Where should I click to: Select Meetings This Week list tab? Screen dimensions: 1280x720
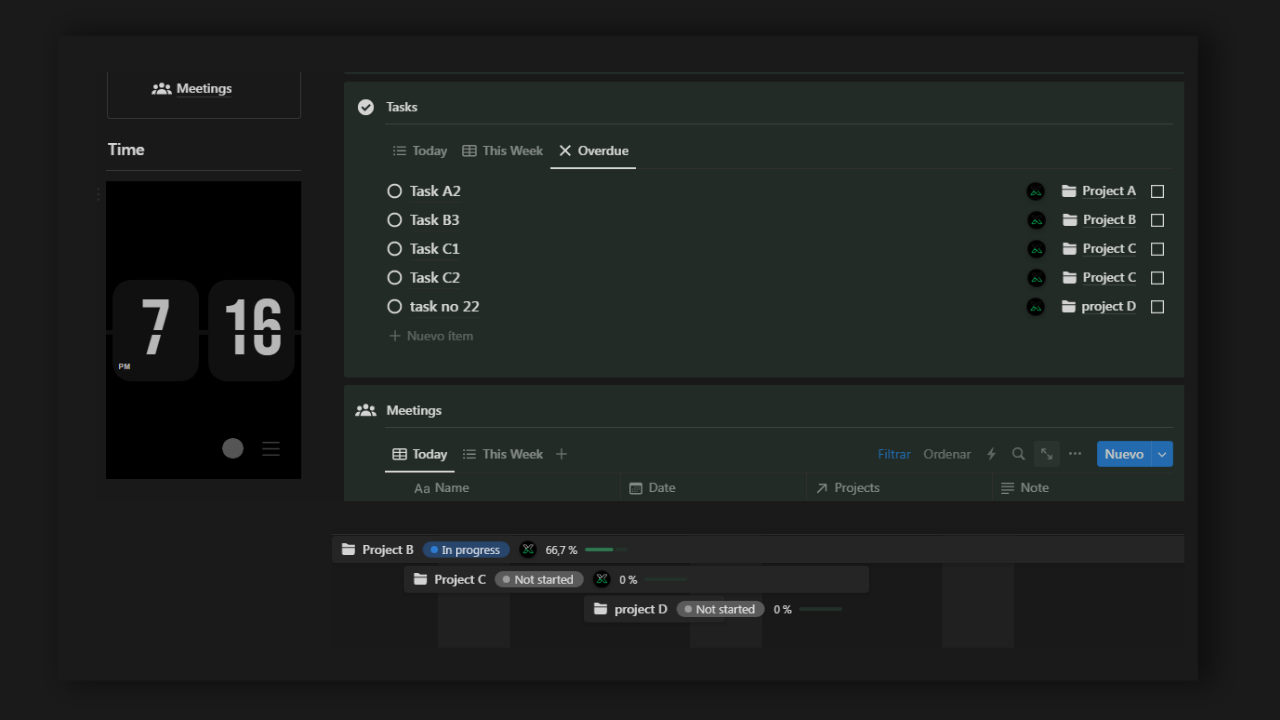pyautogui.click(x=503, y=454)
